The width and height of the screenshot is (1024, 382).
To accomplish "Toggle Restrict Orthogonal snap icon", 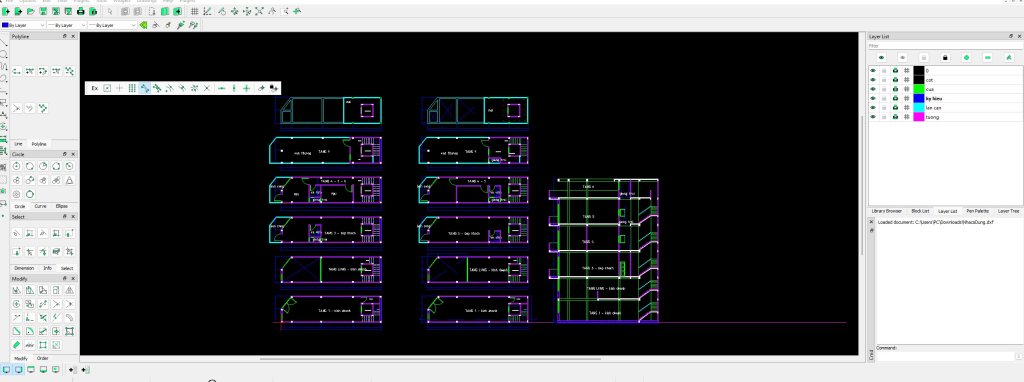I will pos(246,88).
